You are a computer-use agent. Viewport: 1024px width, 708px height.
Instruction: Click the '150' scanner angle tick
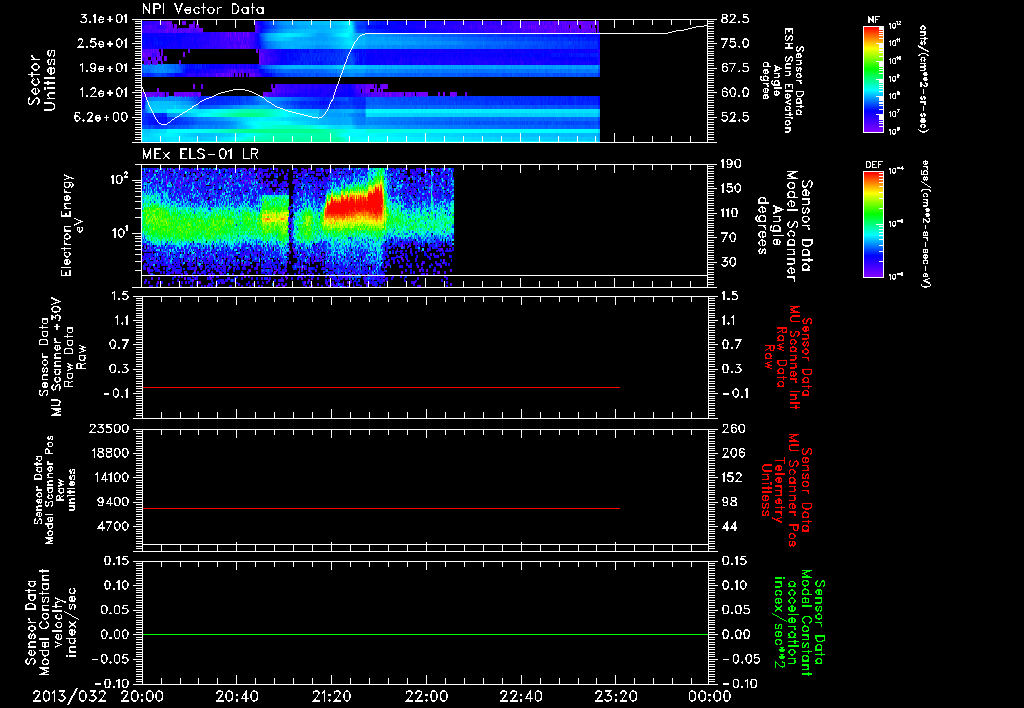click(x=731, y=188)
